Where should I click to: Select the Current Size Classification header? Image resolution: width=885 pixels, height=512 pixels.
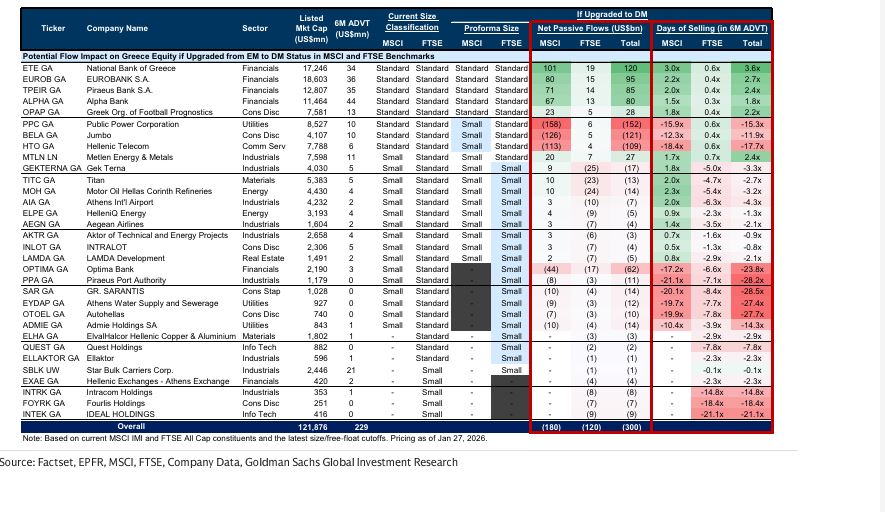click(412, 22)
